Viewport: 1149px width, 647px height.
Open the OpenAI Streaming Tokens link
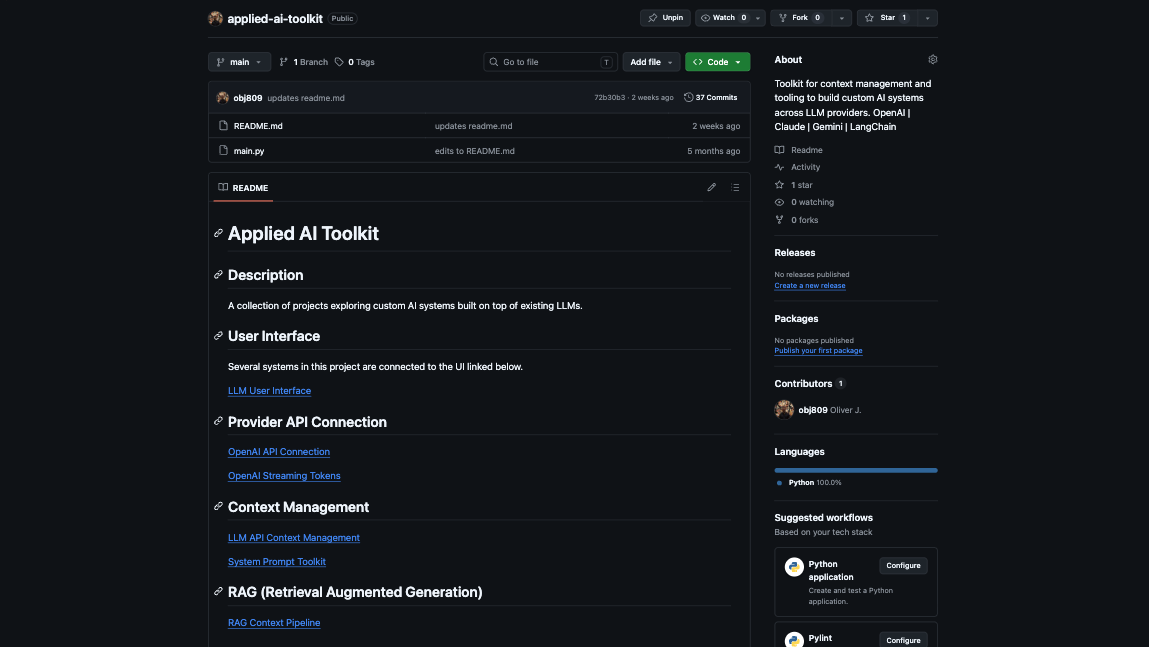pyautogui.click(x=284, y=476)
